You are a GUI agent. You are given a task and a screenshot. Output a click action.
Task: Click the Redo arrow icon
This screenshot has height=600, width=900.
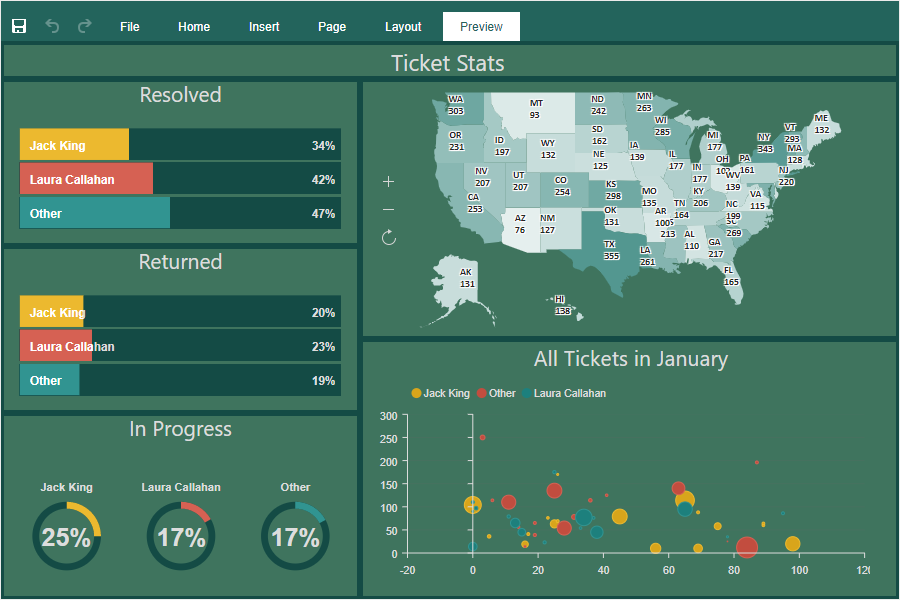click(x=85, y=26)
